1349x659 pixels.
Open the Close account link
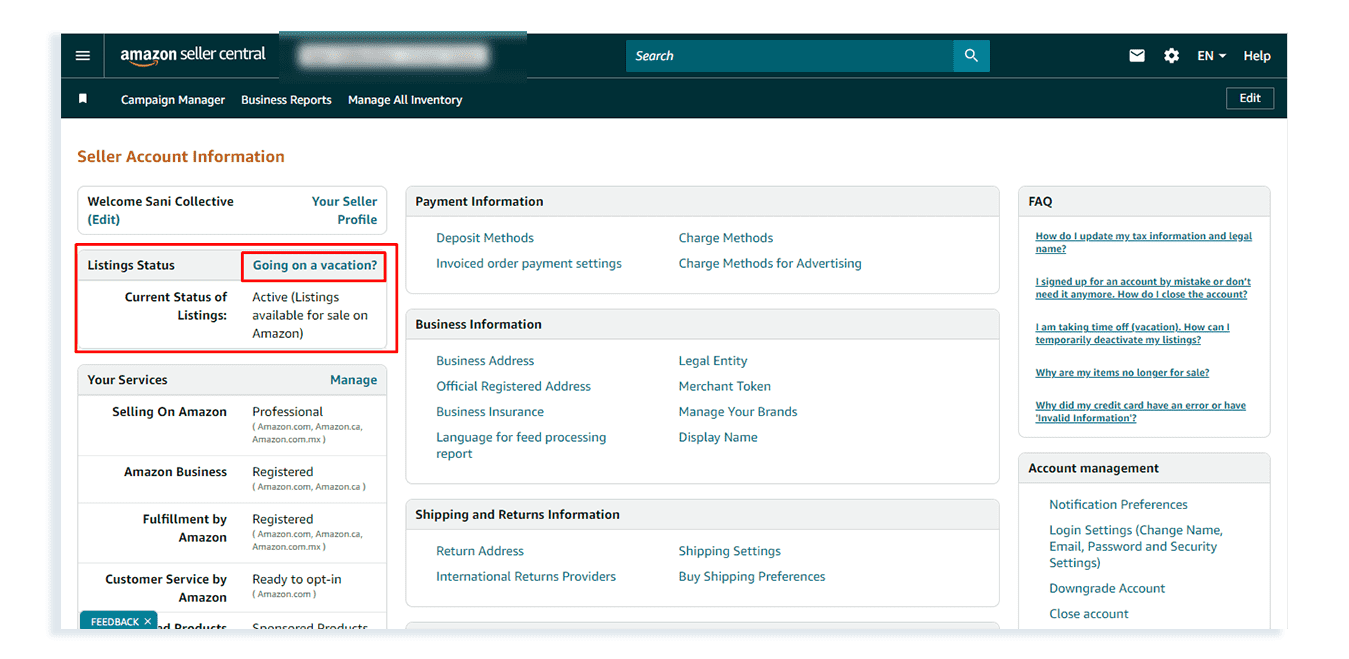pyautogui.click(x=1088, y=613)
